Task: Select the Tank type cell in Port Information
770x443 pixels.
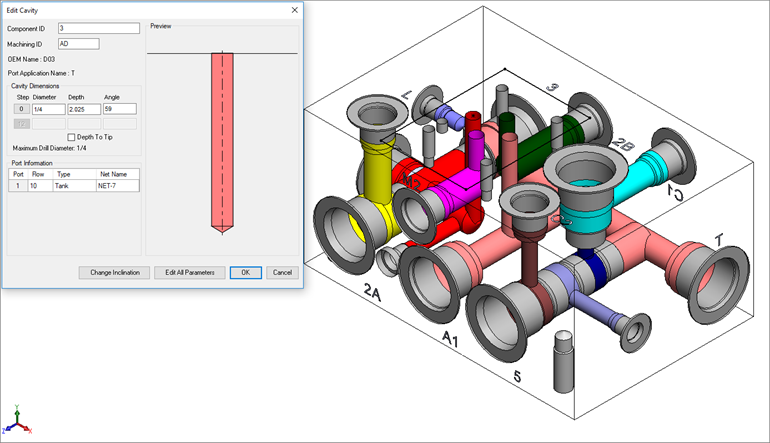Action: 74,186
